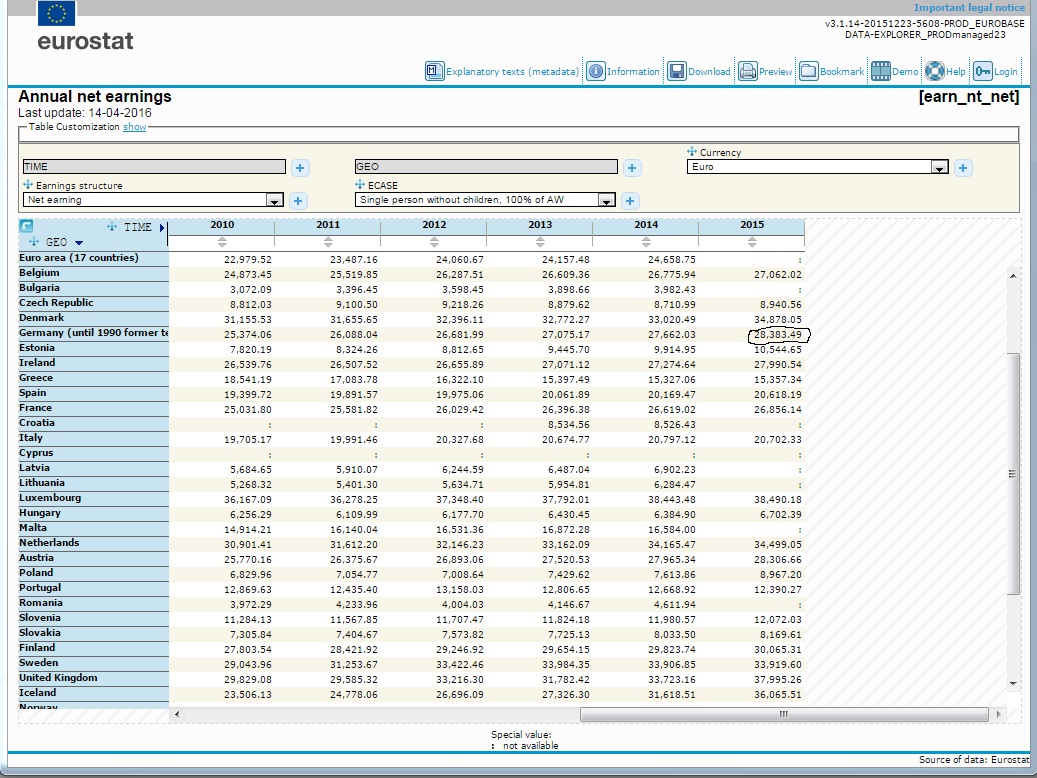Image resolution: width=1037 pixels, height=778 pixels.
Task: Select the Luxembourg row label
Action: [x=50, y=497]
